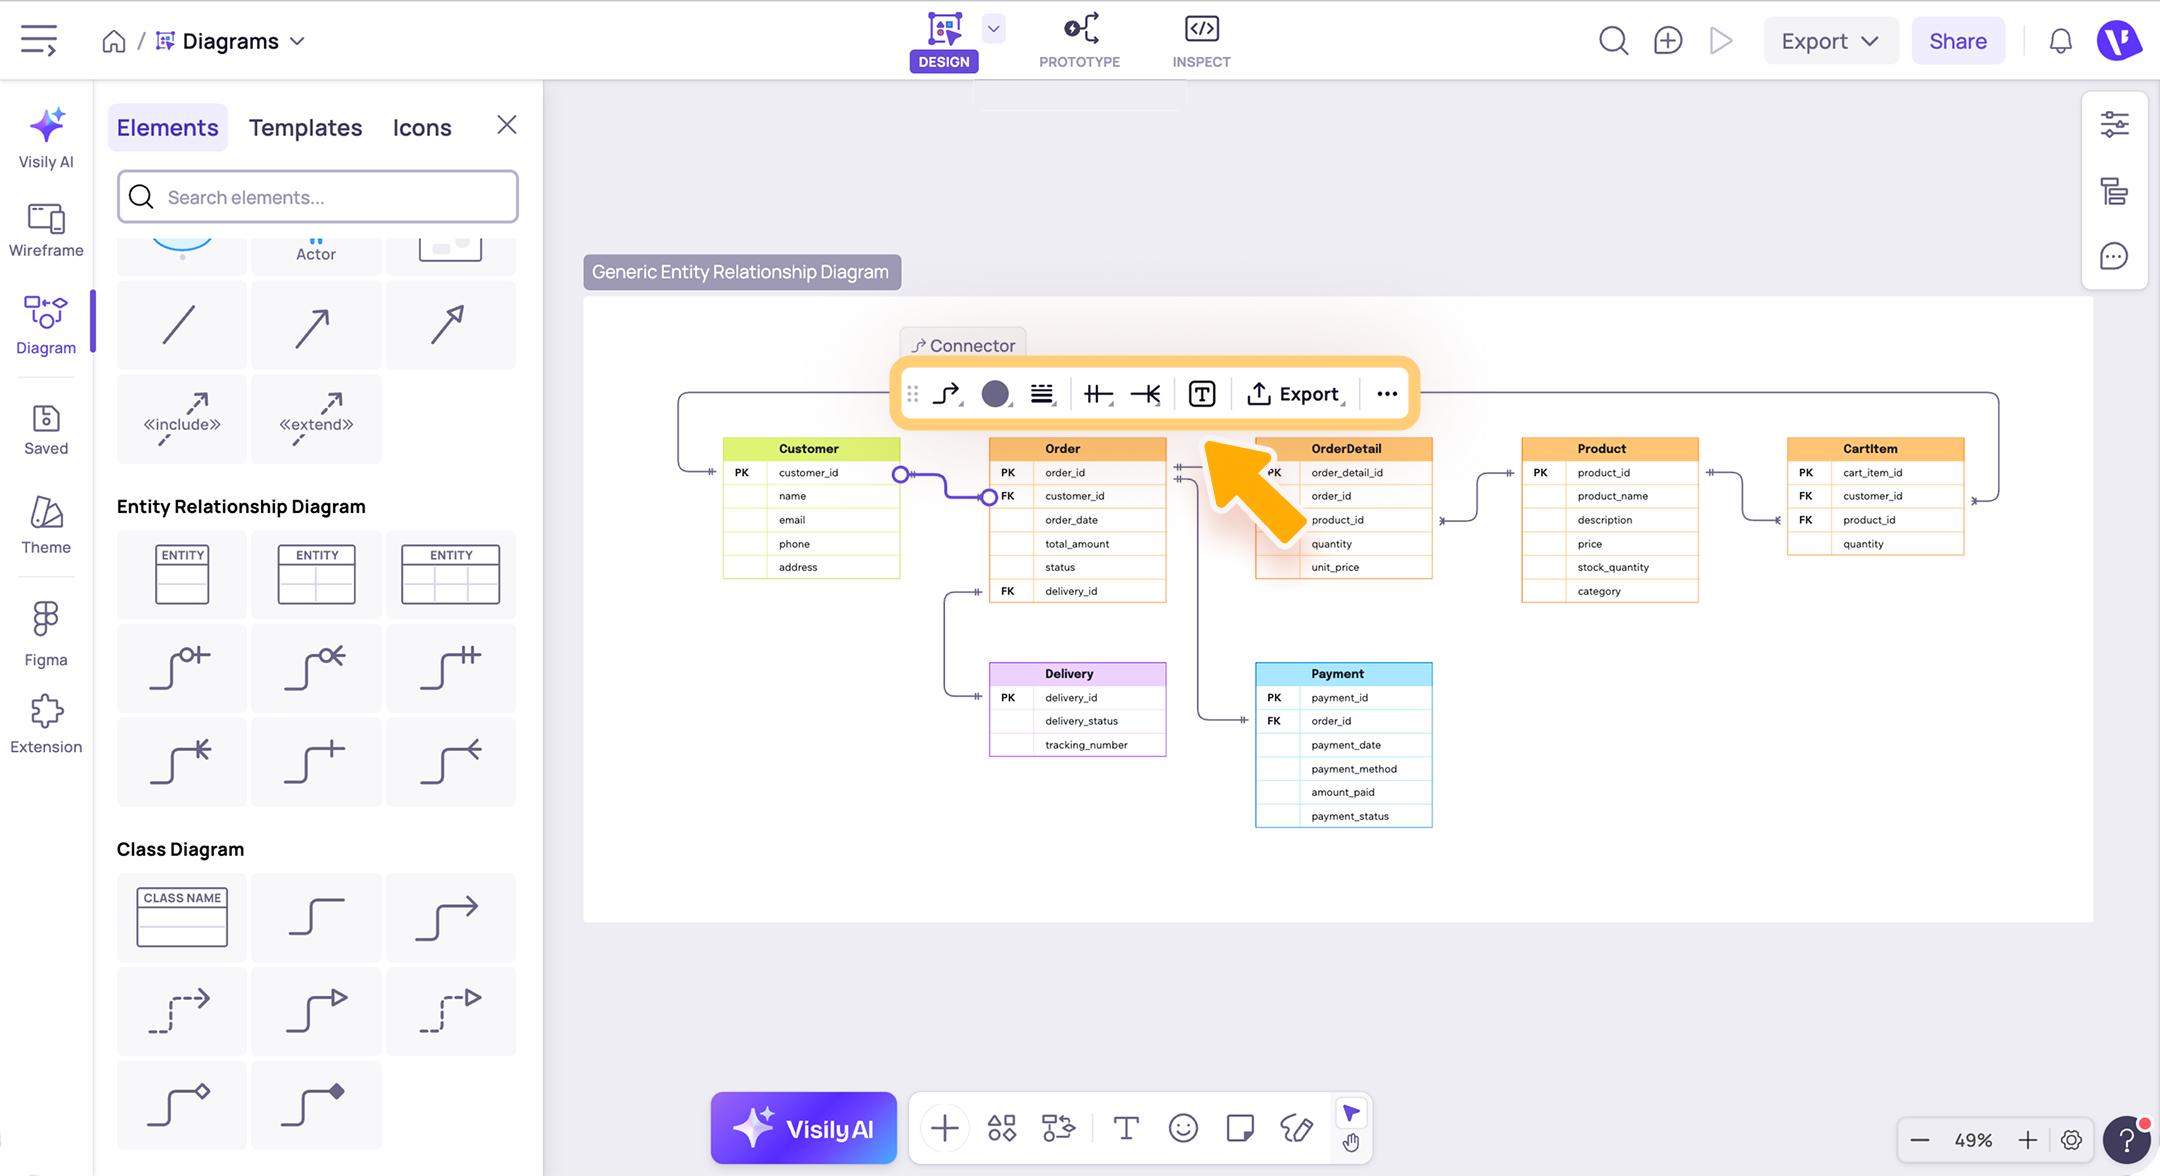Select the pointer cursor tool
Screen dimensions: 2160x1176
pyautogui.click(x=1351, y=1113)
